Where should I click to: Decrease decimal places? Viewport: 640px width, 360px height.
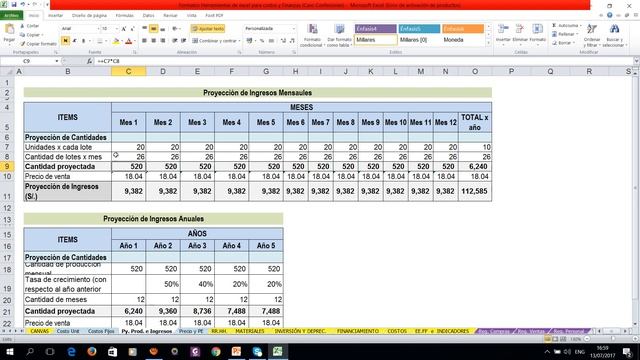tap(292, 41)
